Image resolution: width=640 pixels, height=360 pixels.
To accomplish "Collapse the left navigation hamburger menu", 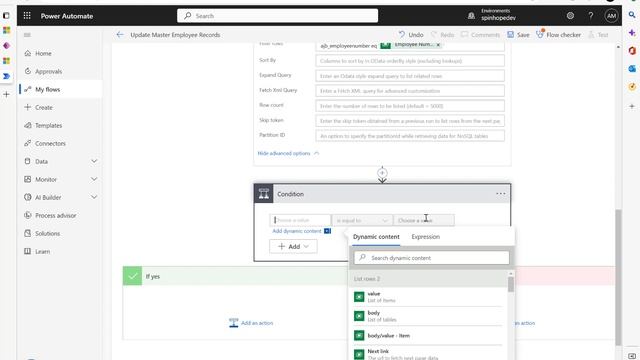I will [27, 35].
